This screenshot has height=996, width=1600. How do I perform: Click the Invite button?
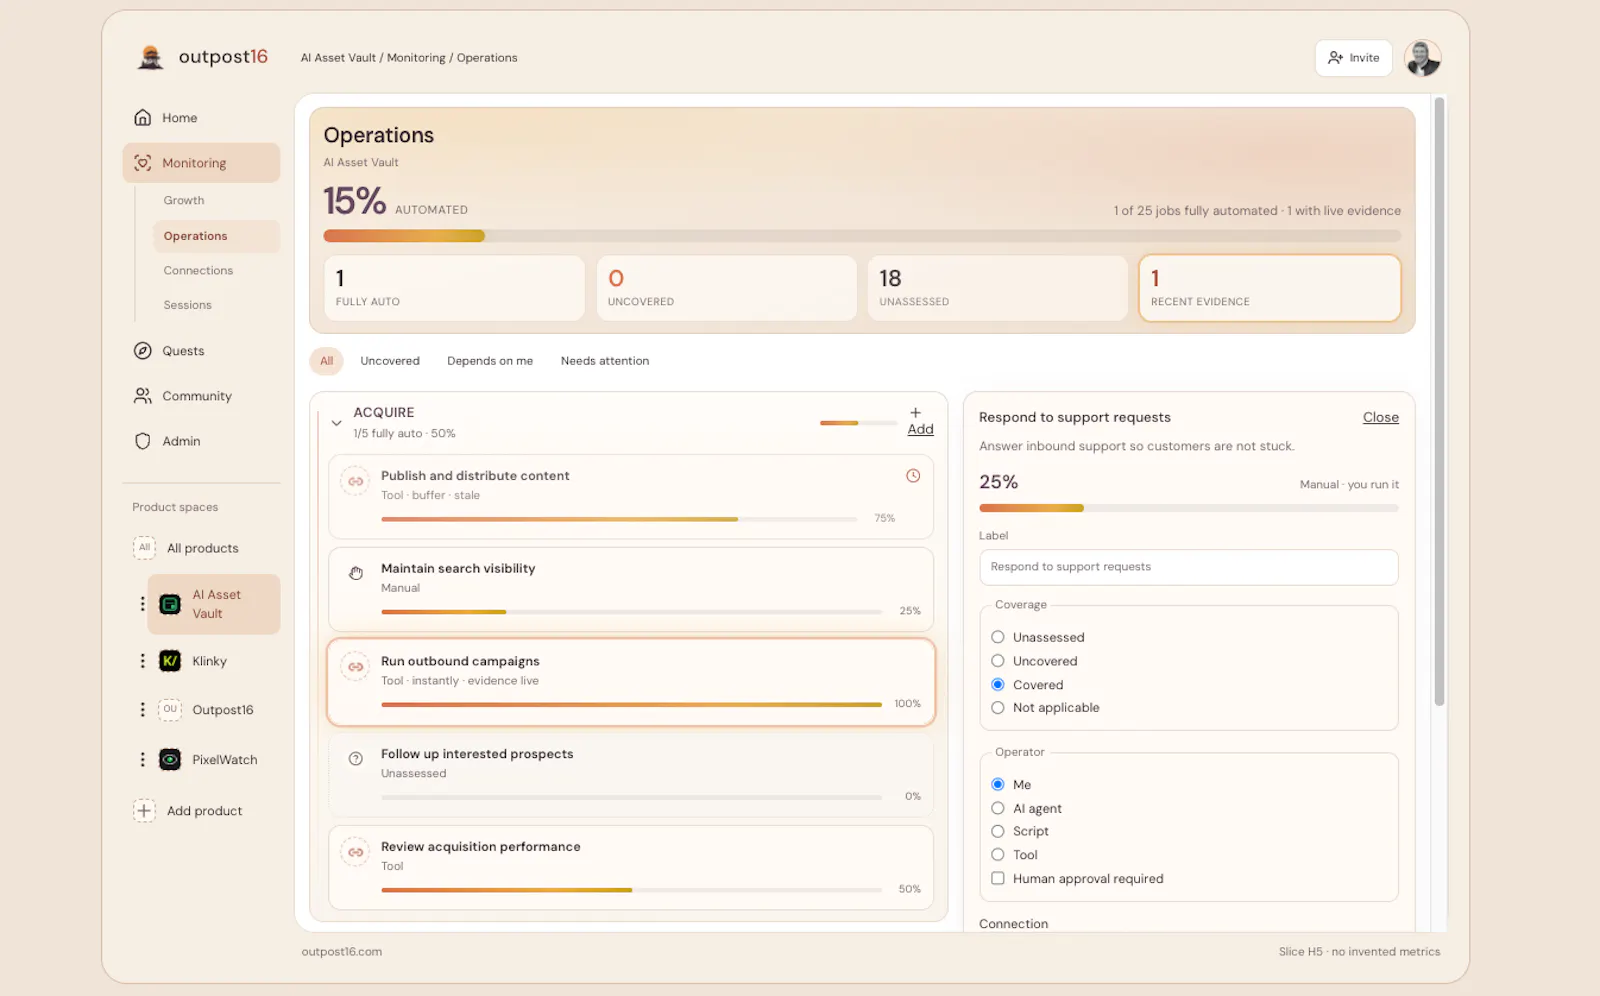point(1353,58)
